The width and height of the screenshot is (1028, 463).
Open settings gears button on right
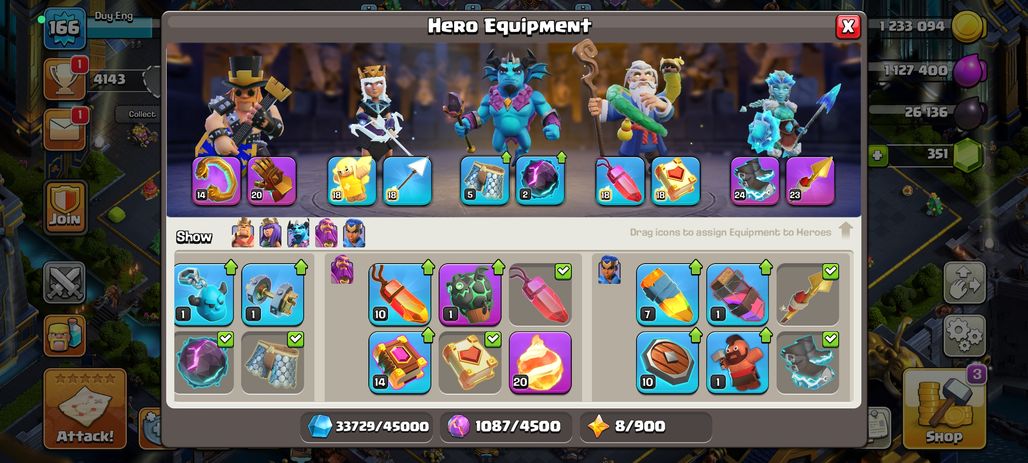point(964,335)
